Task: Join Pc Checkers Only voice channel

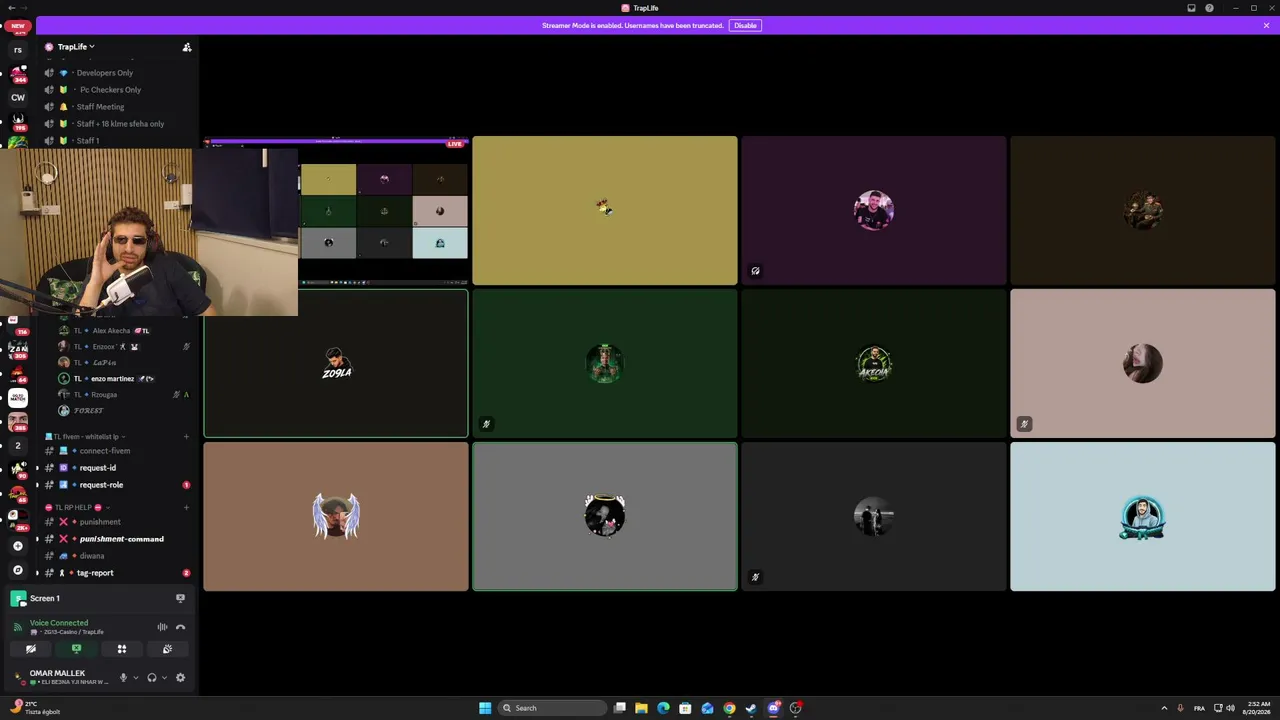Action: (110, 90)
